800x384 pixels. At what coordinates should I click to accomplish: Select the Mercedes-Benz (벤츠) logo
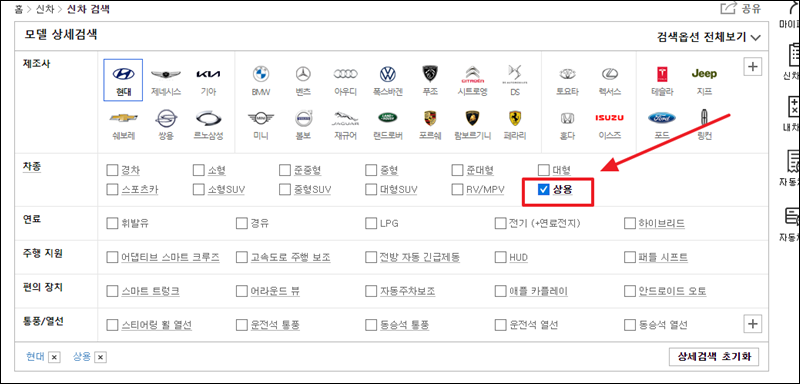pyautogui.click(x=303, y=74)
